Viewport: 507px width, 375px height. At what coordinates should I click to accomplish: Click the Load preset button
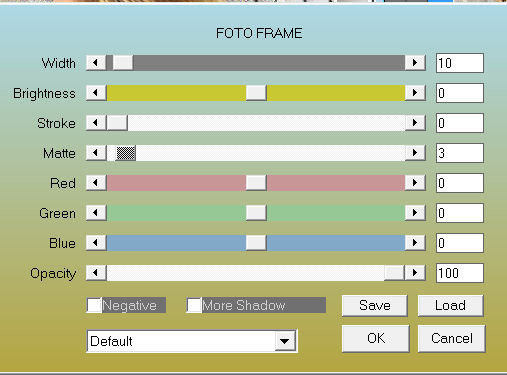point(450,305)
